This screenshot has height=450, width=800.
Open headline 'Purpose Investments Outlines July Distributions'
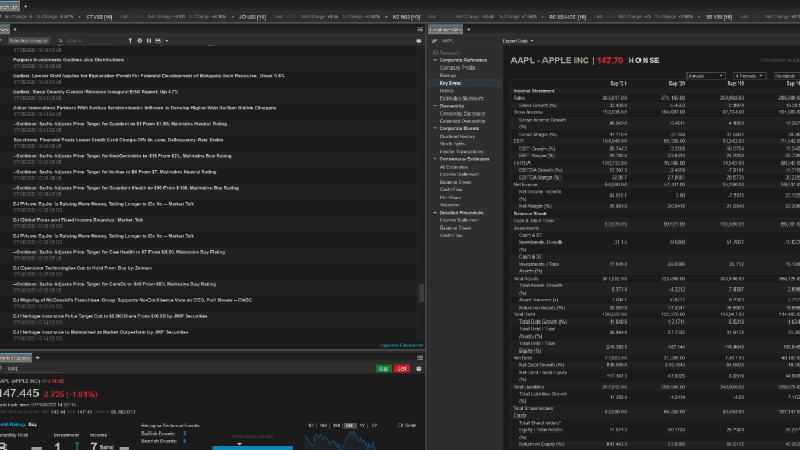[68, 60]
